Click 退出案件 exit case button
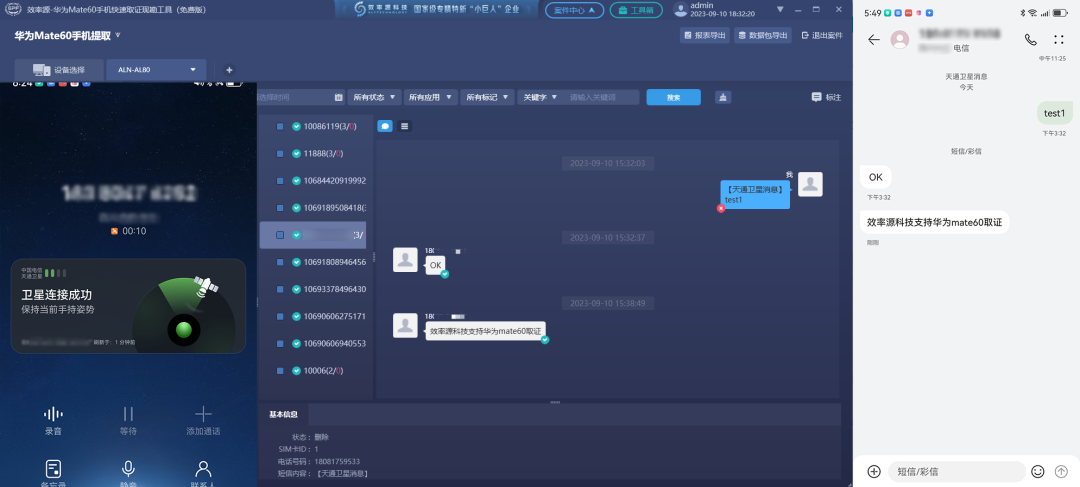 click(822, 35)
